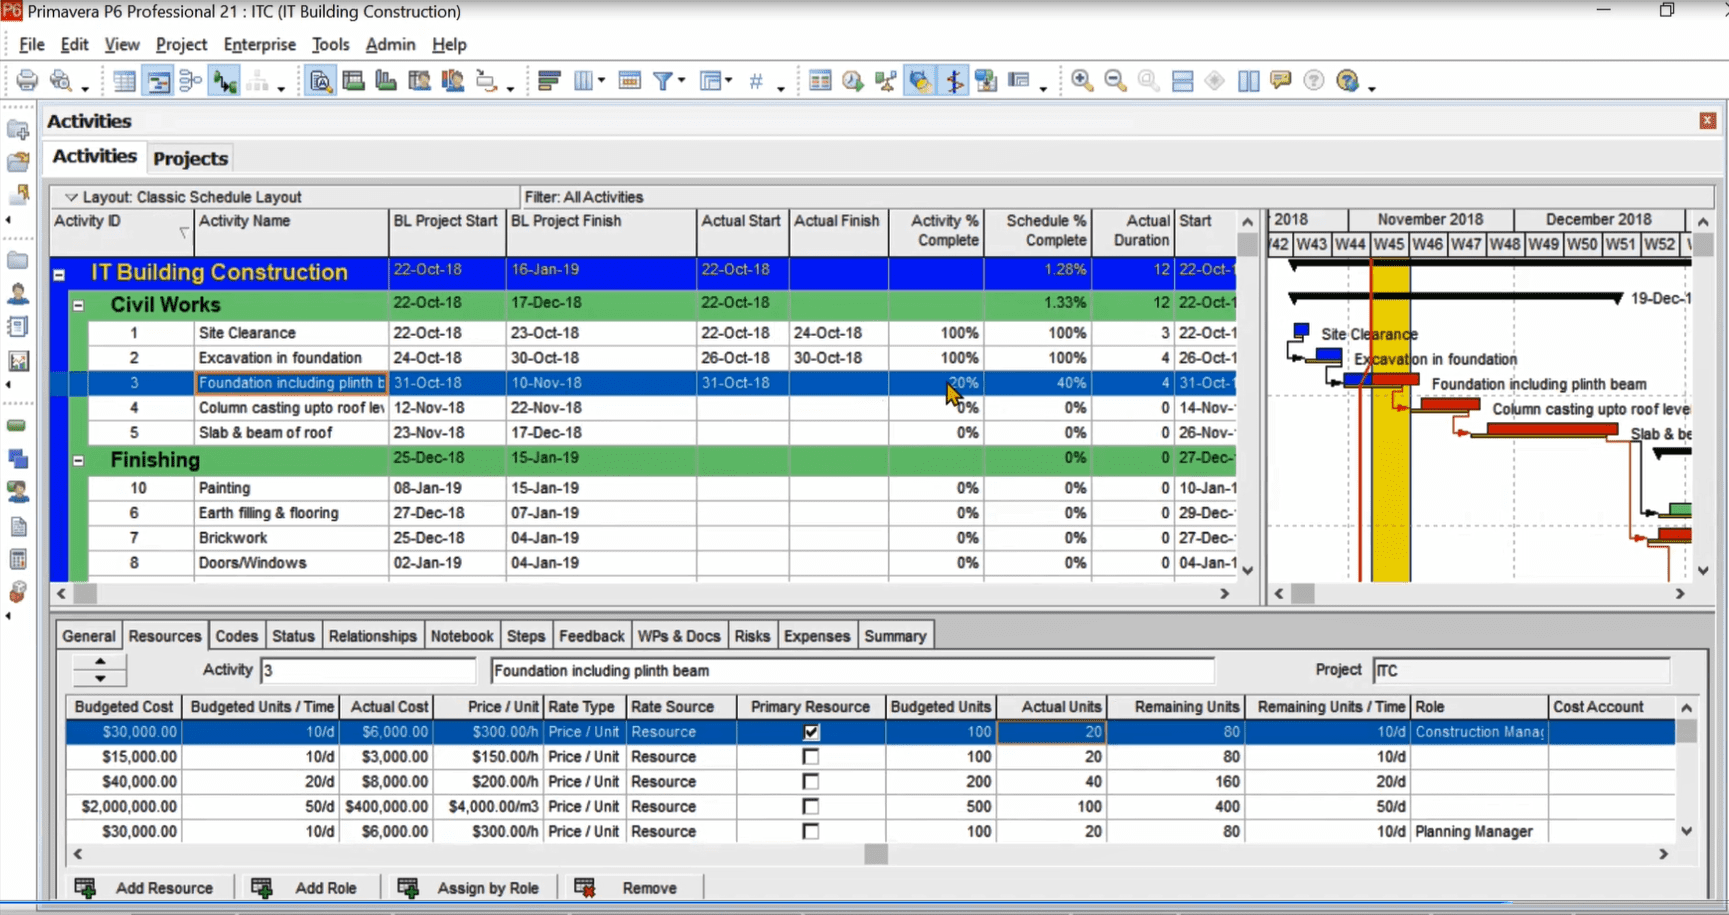Open the Tools menu
This screenshot has height=915, width=1729.
click(330, 45)
